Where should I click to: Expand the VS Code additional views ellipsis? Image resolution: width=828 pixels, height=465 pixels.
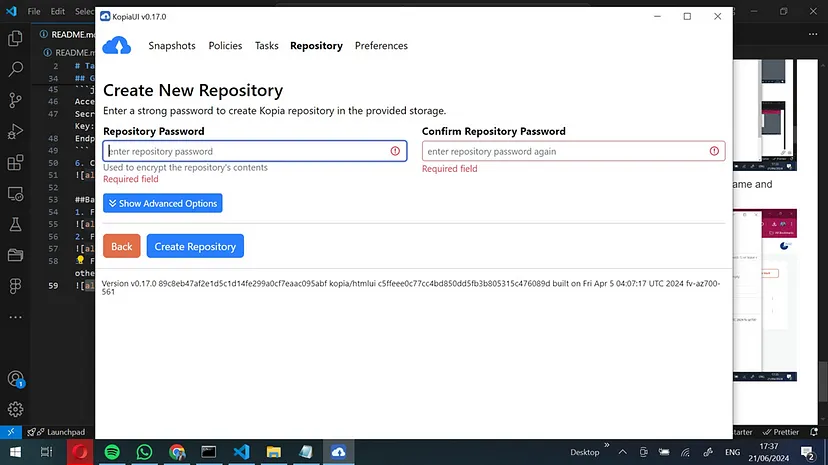[x=15, y=317]
